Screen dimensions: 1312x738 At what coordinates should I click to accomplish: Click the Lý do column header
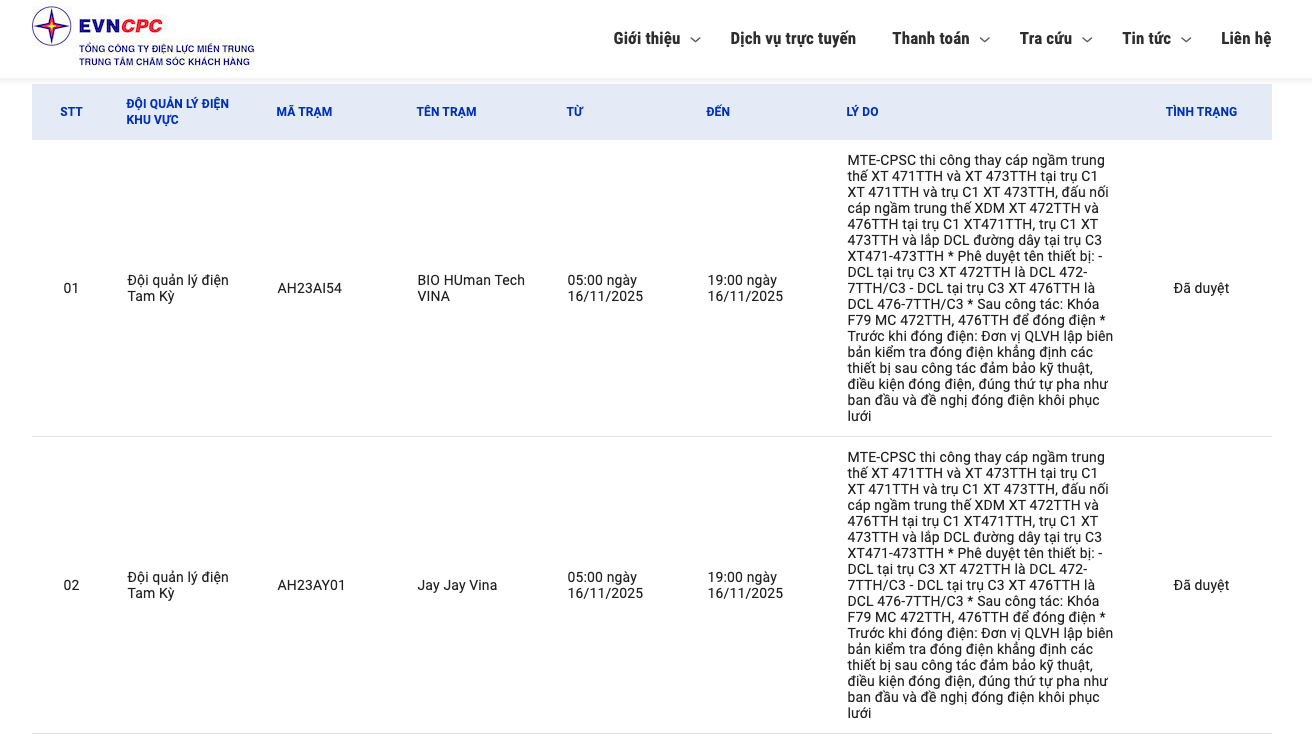(862, 112)
